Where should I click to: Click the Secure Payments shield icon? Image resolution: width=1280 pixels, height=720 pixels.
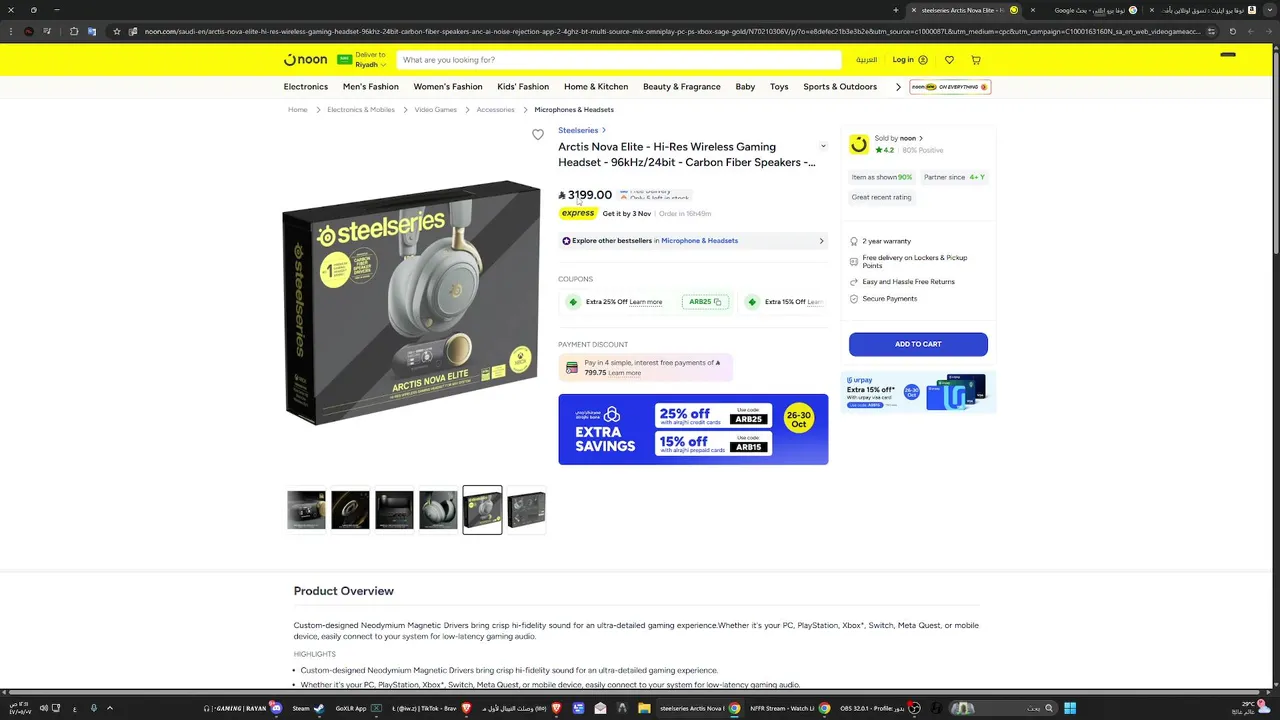(854, 299)
